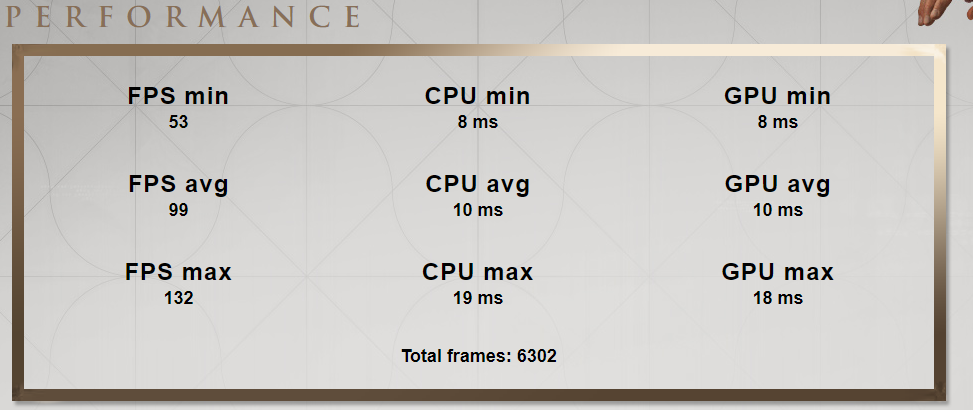
Task: Click the CPU min label
Action: pos(477,97)
